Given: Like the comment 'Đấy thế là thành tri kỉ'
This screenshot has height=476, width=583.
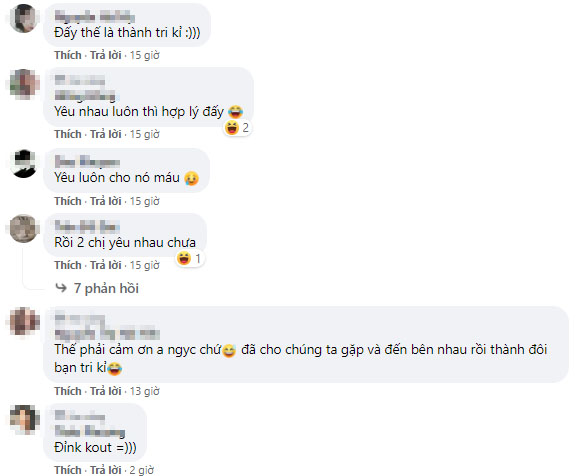Looking at the screenshot, I should tap(68, 55).
